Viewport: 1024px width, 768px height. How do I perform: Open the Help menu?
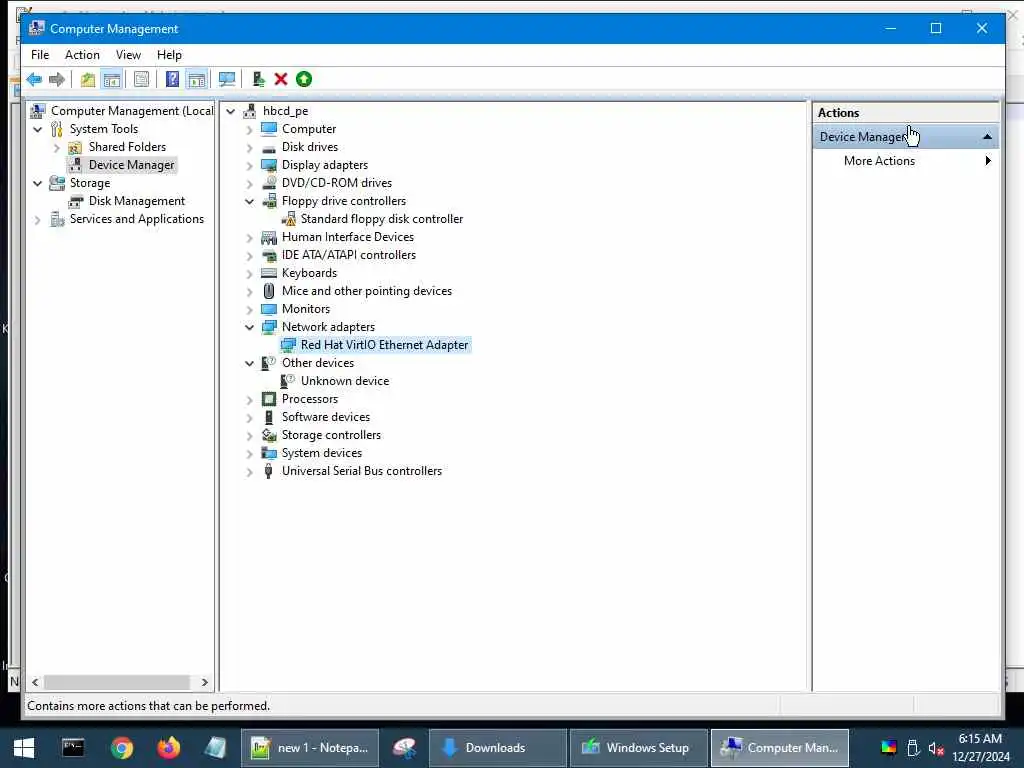(169, 55)
